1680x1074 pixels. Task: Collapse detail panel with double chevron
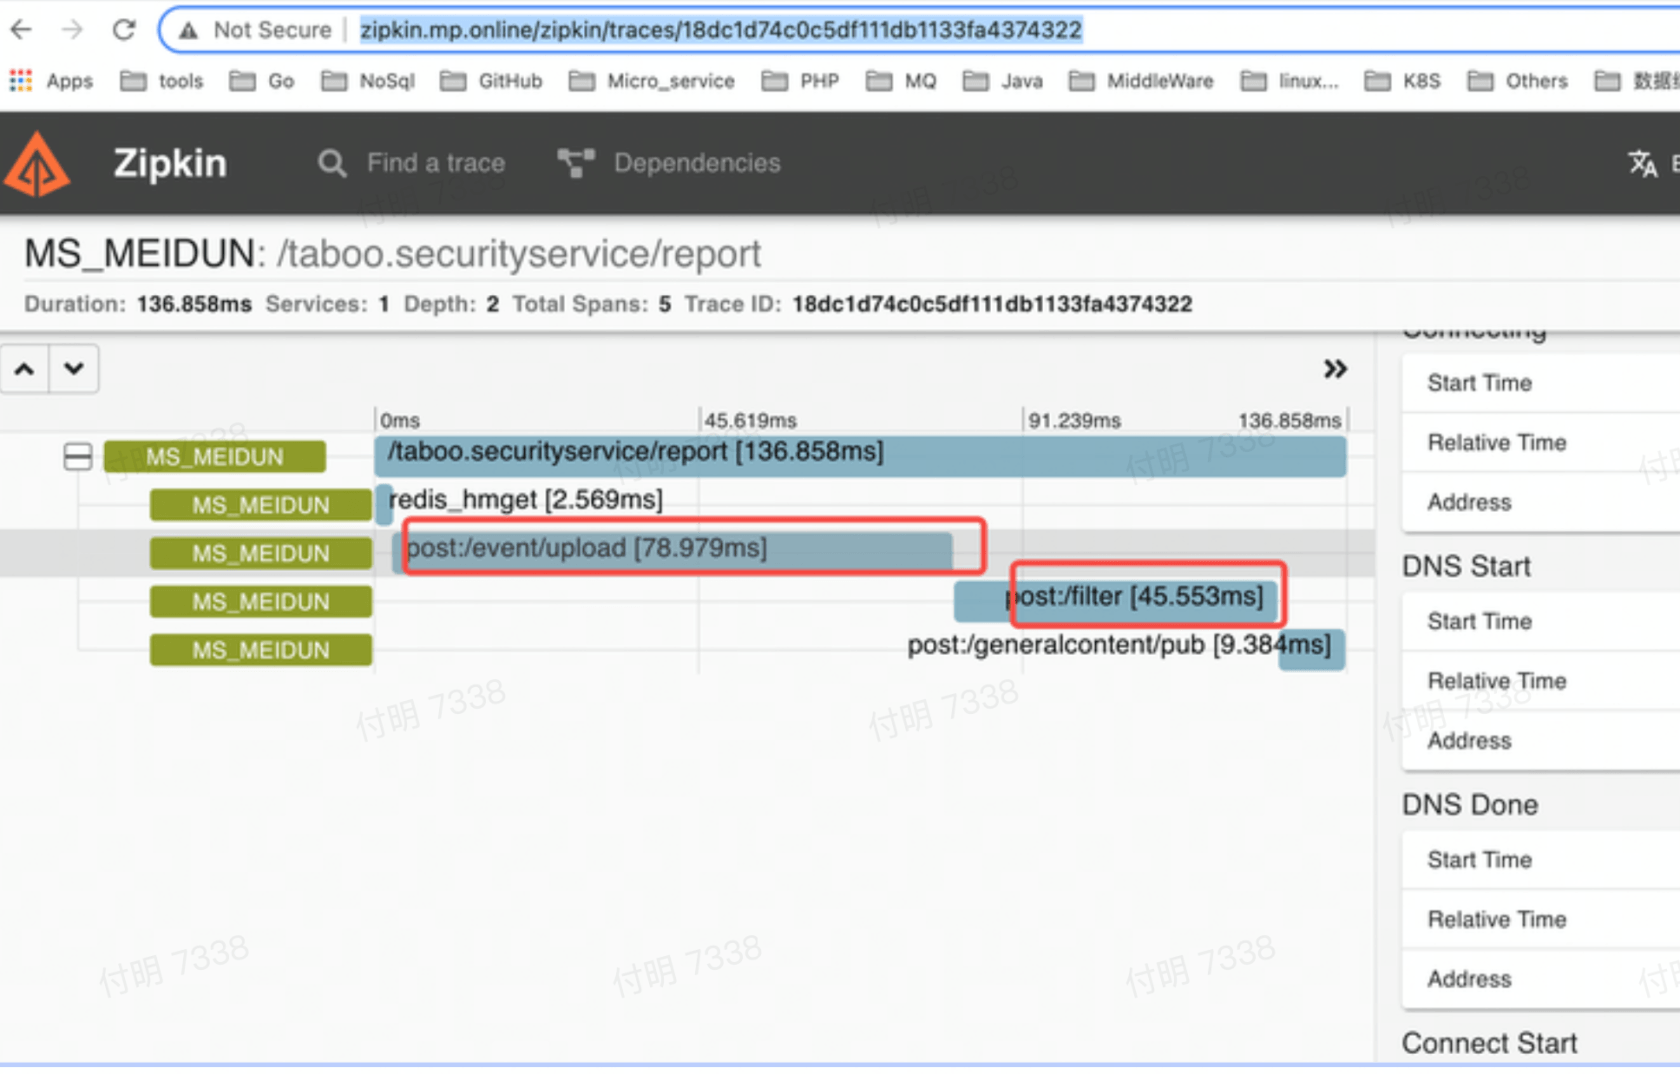tap(1335, 369)
